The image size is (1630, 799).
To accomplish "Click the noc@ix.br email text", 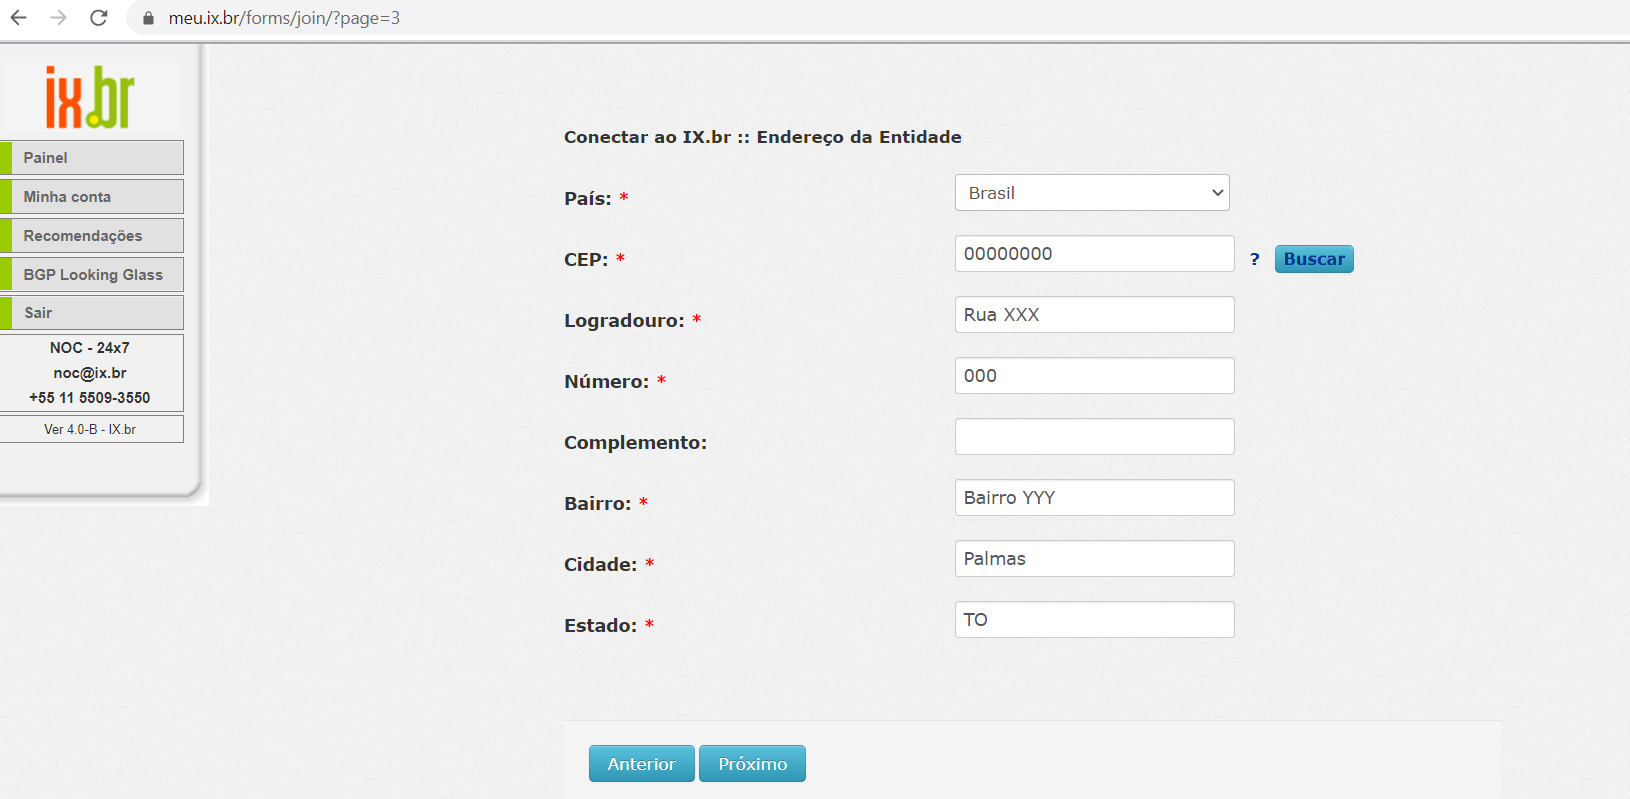I will click(90, 373).
